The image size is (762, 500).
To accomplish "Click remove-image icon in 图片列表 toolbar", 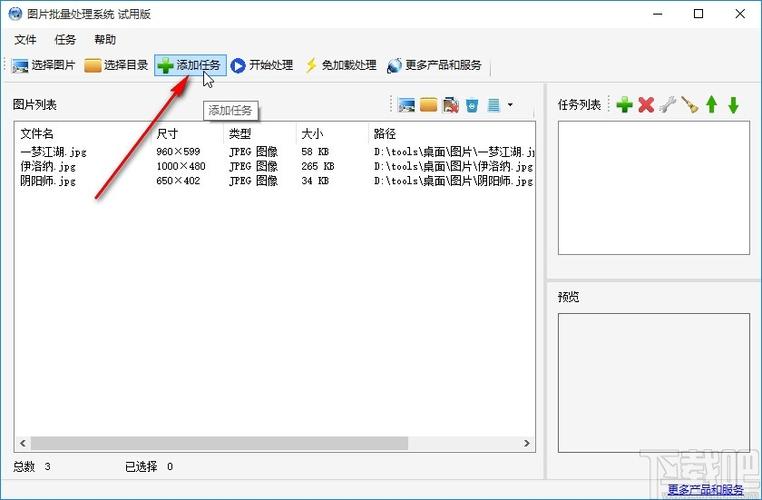I will pos(450,104).
